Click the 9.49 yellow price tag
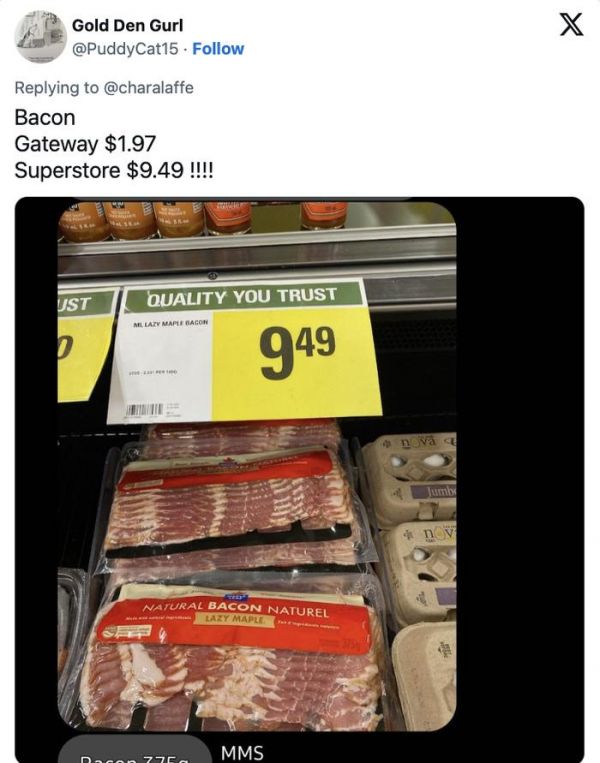600x763 pixels. pos(297,357)
